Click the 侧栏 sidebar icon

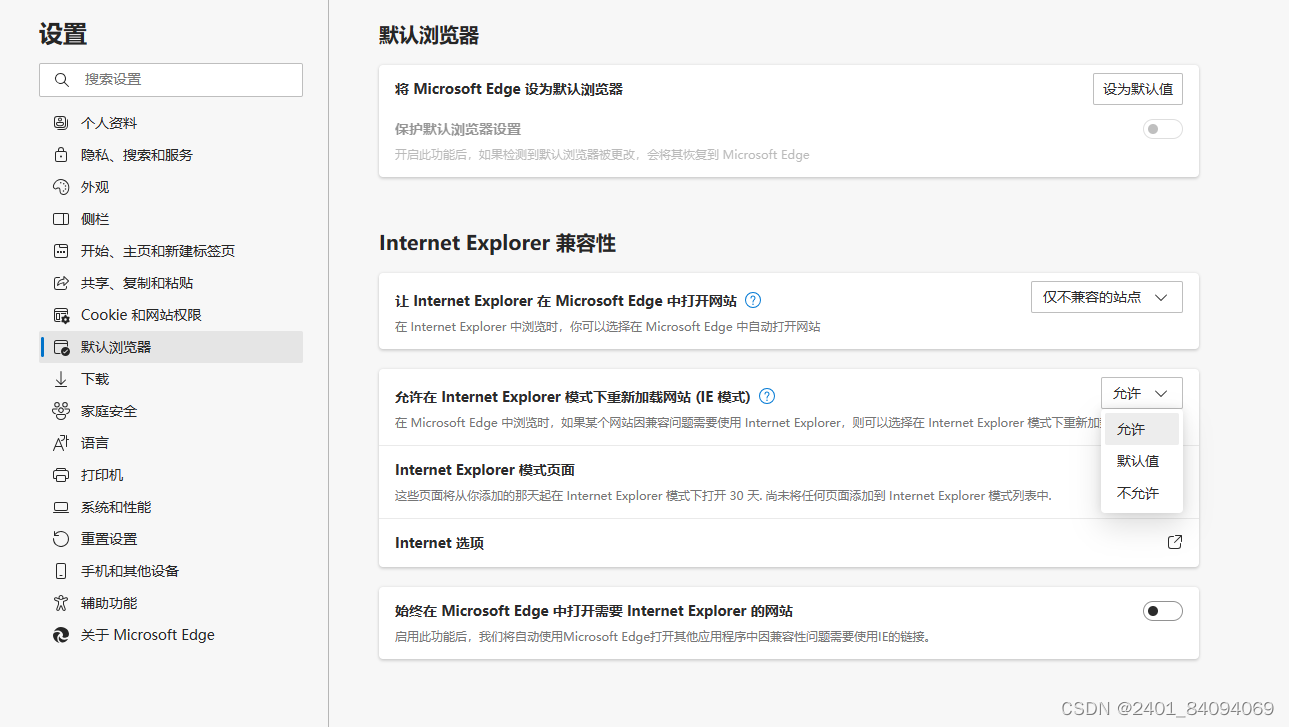pyautogui.click(x=61, y=219)
